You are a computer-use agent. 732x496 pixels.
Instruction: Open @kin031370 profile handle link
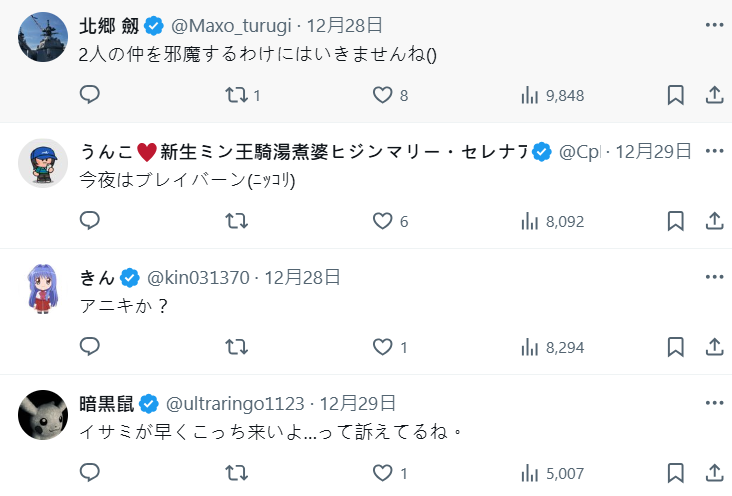click(x=198, y=277)
